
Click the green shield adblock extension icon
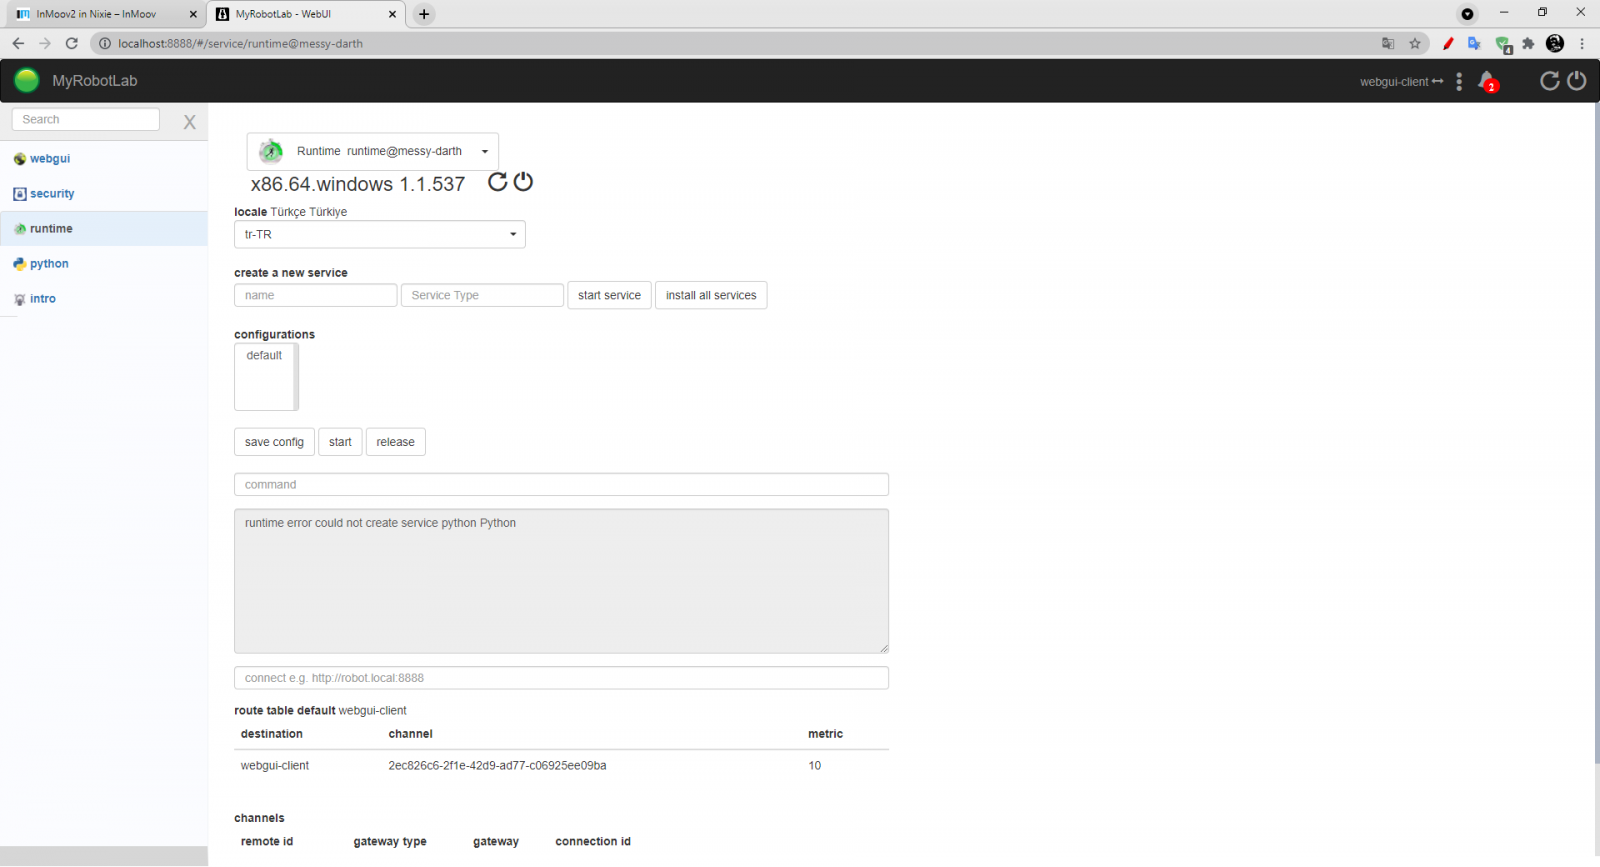[x=1503, y=44]
